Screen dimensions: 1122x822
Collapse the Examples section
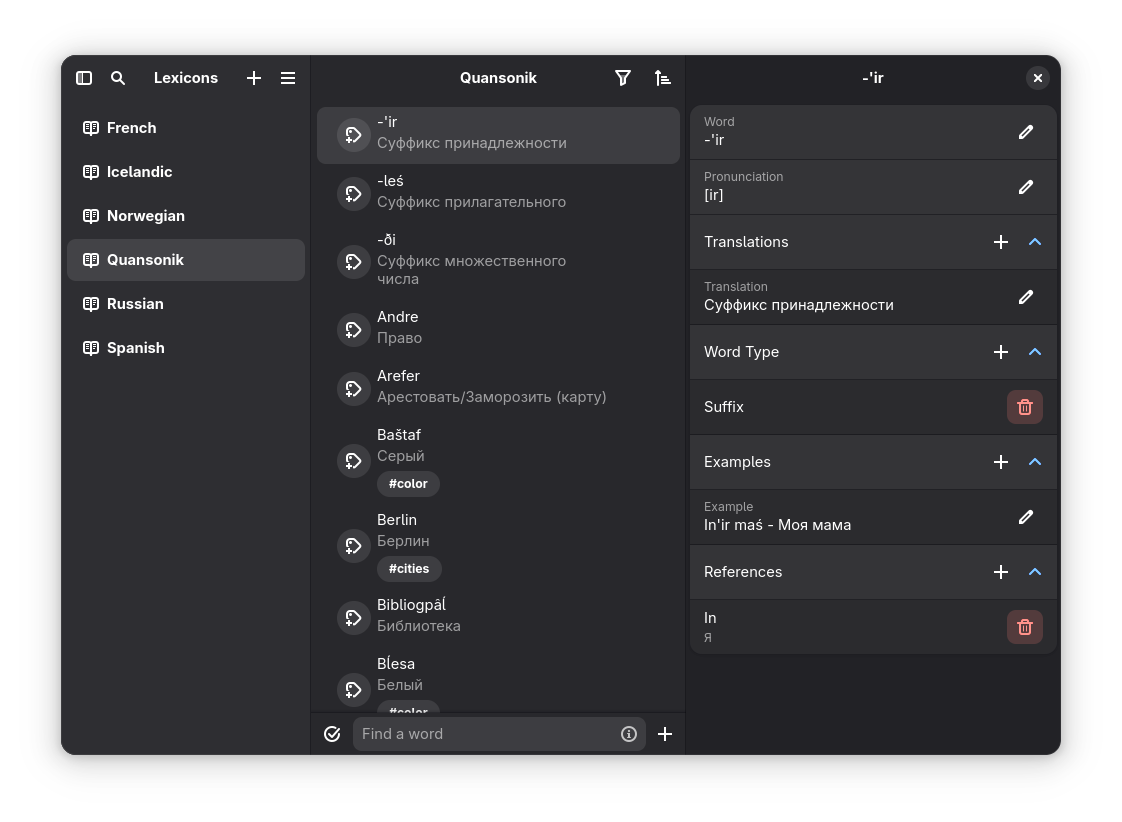(1035, 462)
